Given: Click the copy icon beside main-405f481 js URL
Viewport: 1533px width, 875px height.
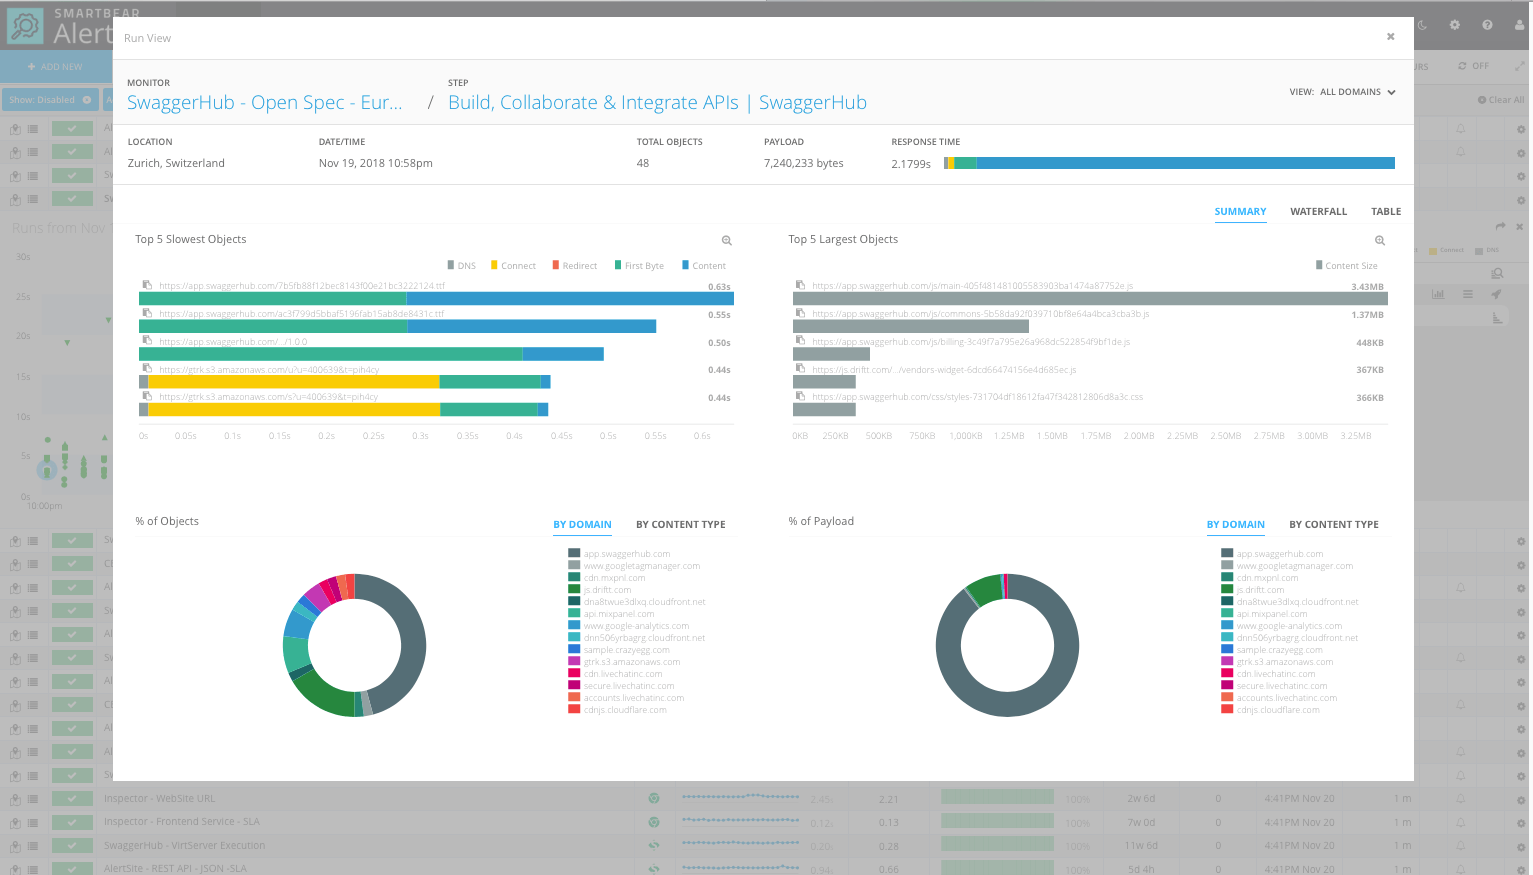Looking at the screenshot, I should 798,284.
